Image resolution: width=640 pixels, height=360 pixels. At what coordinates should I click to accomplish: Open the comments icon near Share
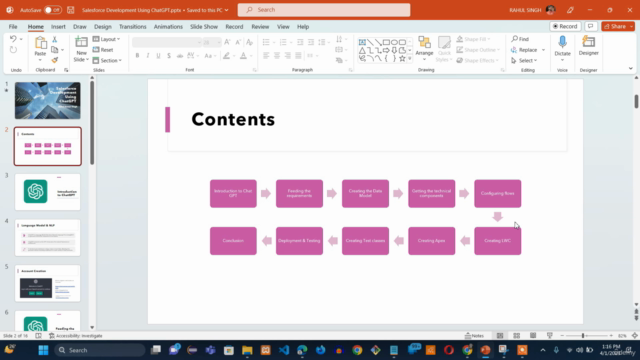tap(590, 26)
